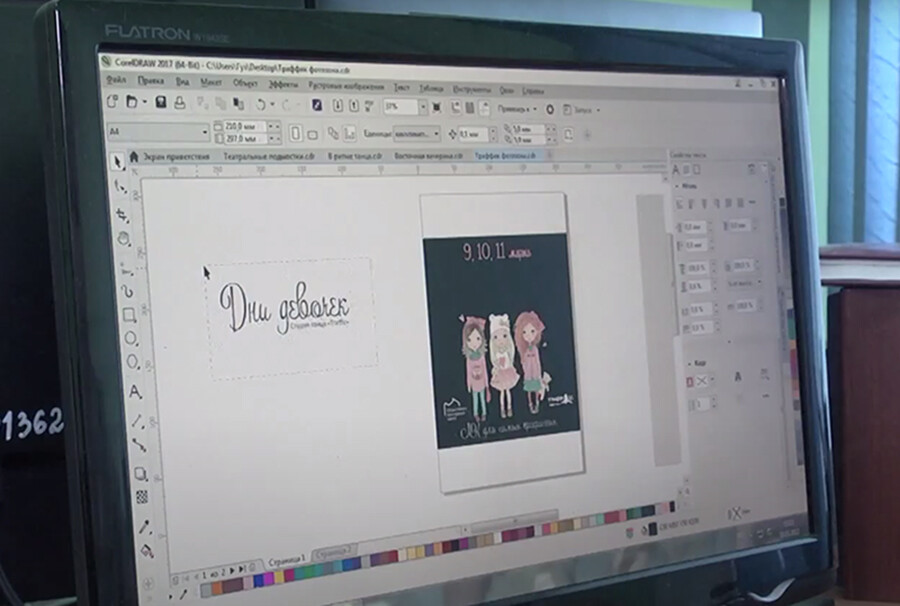Collapse the Frame section in text properties
Image resolution: width=900 pixels, height=606 pixels.
(x=689, y=363)
